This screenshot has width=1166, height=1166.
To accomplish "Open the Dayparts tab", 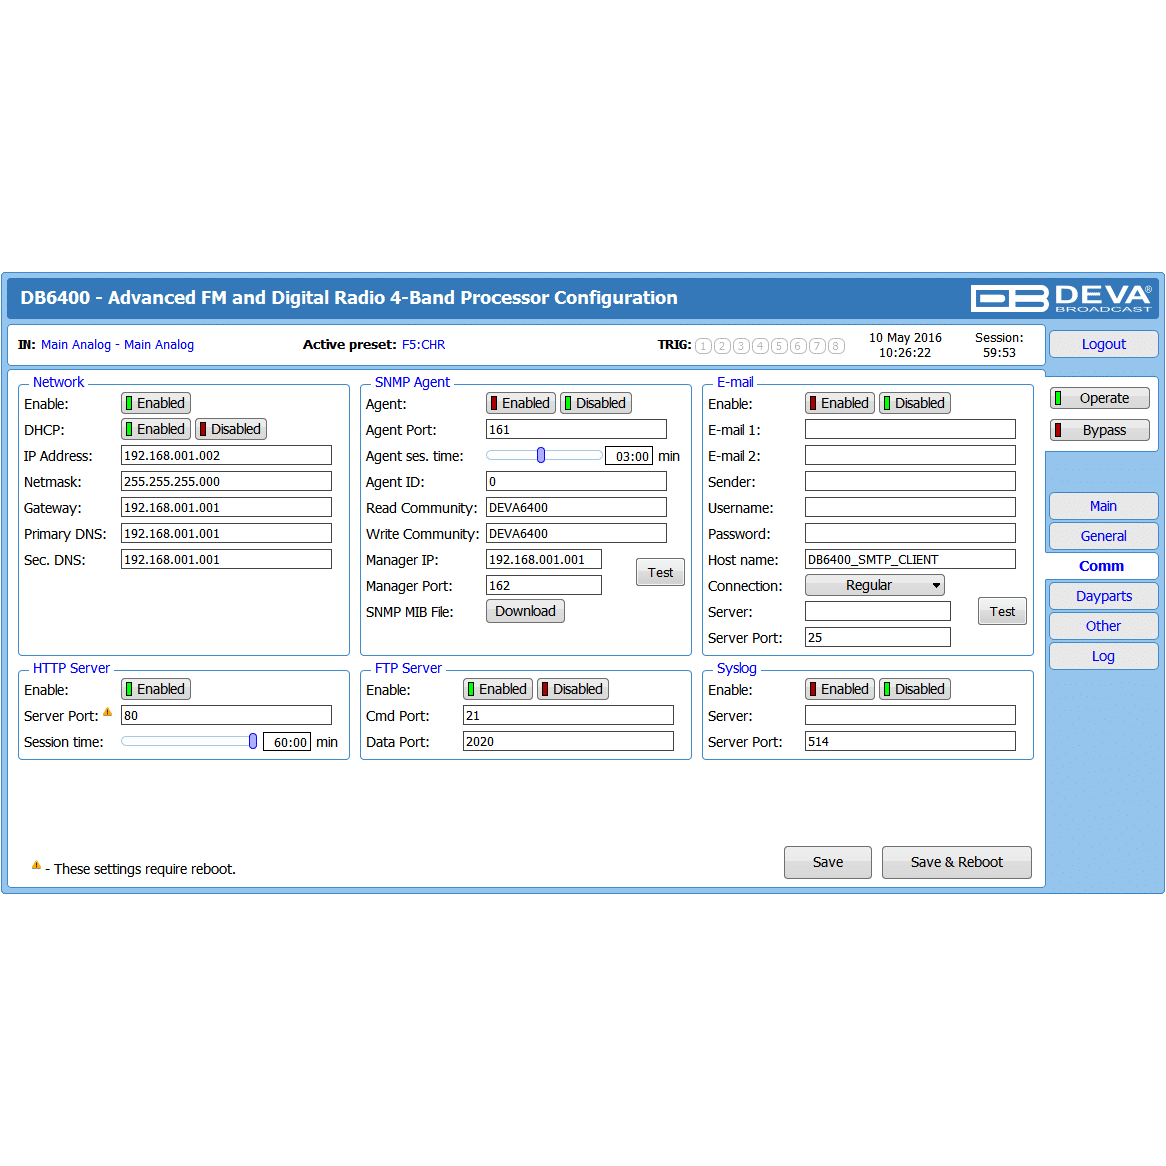I will tap(1103, 596).
